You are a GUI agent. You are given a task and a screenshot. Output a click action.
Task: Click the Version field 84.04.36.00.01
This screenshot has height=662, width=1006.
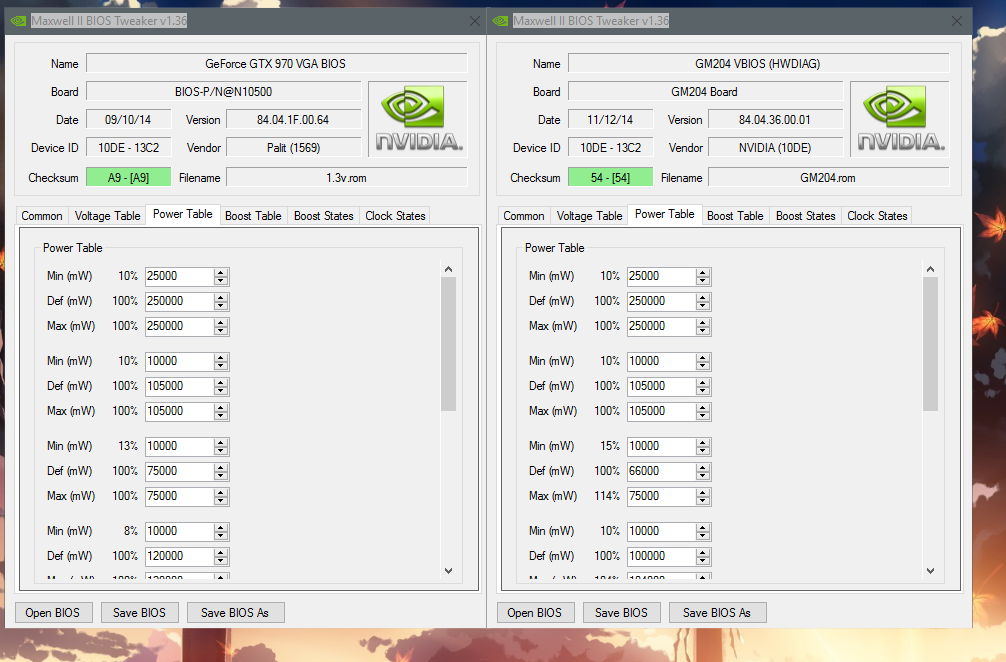[x=775, y=120]
